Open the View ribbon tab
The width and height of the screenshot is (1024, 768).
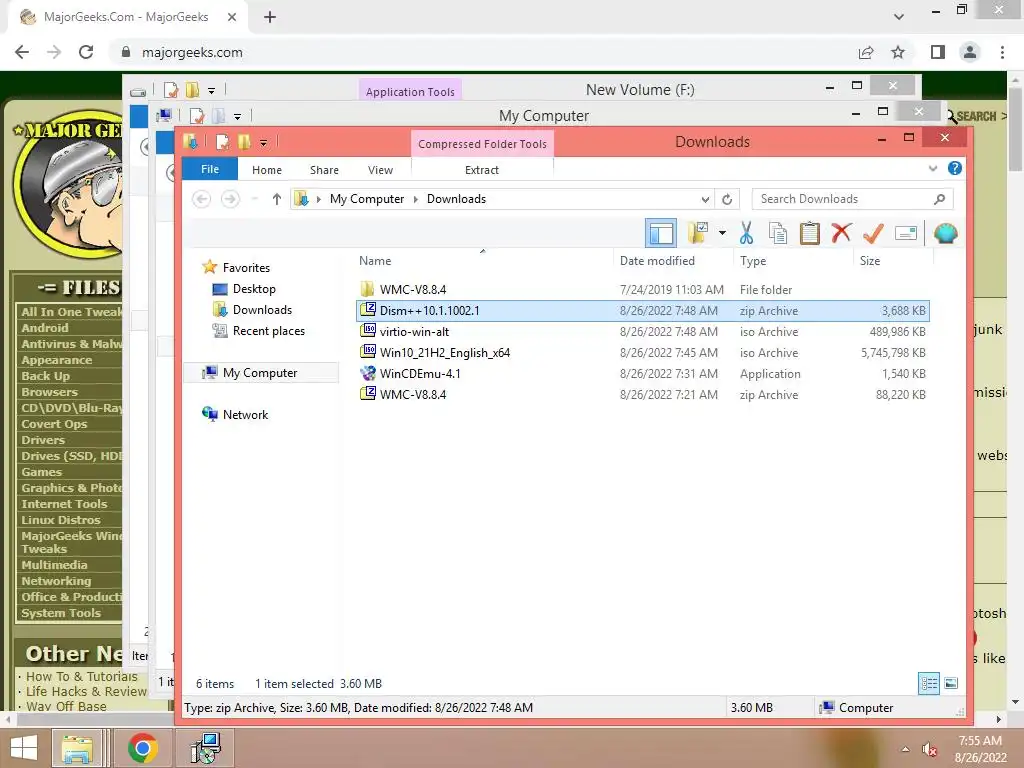[380, 170]
